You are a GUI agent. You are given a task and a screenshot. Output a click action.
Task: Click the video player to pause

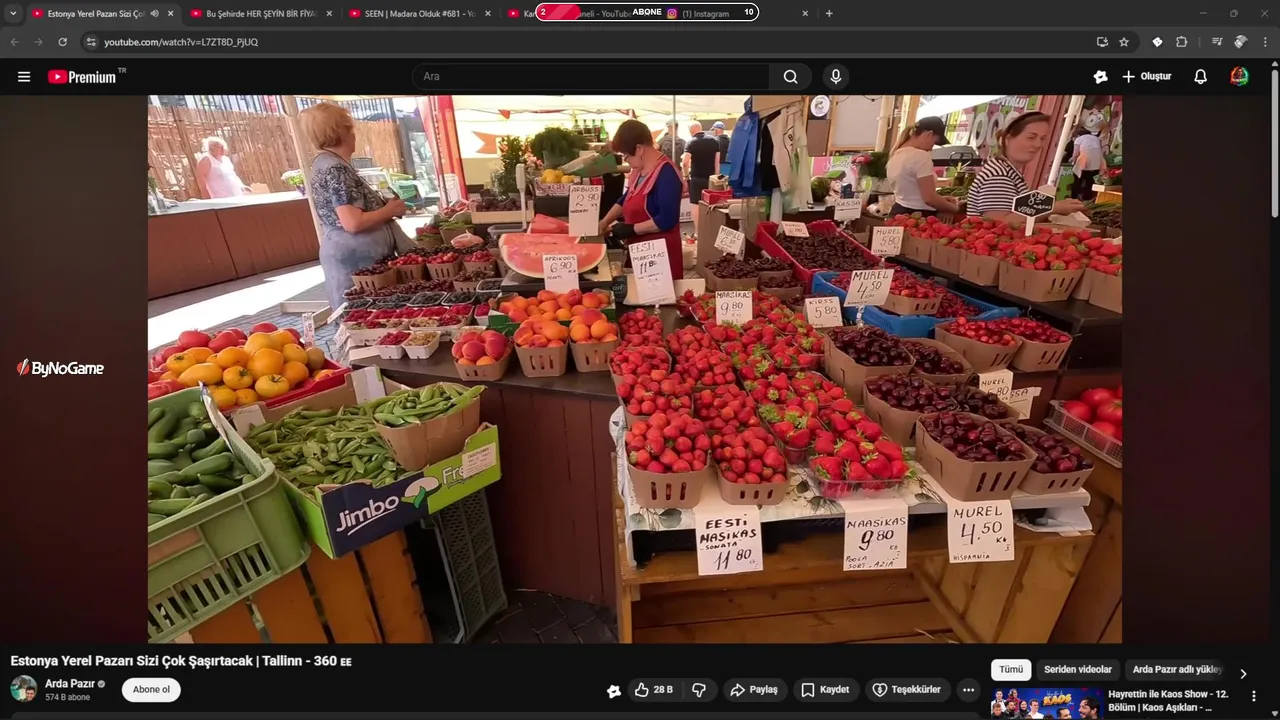tap(635, 369)
